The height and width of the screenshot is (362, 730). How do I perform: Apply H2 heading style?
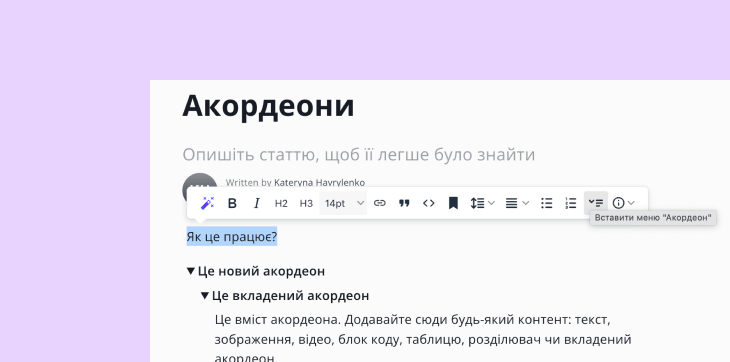pyautogui.click(x=281, y=203)
